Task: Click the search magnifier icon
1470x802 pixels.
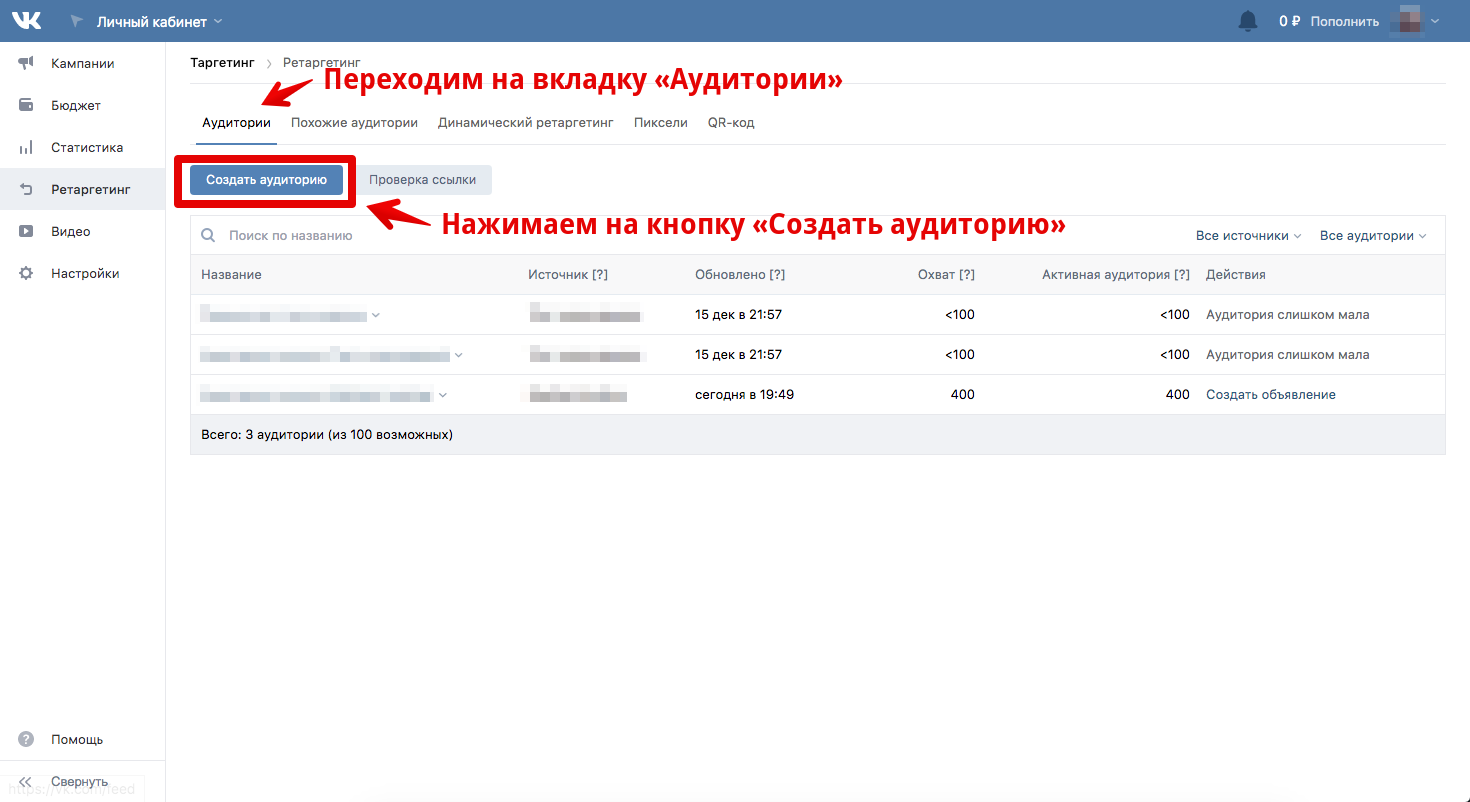Action: click(x=209, y=236)
